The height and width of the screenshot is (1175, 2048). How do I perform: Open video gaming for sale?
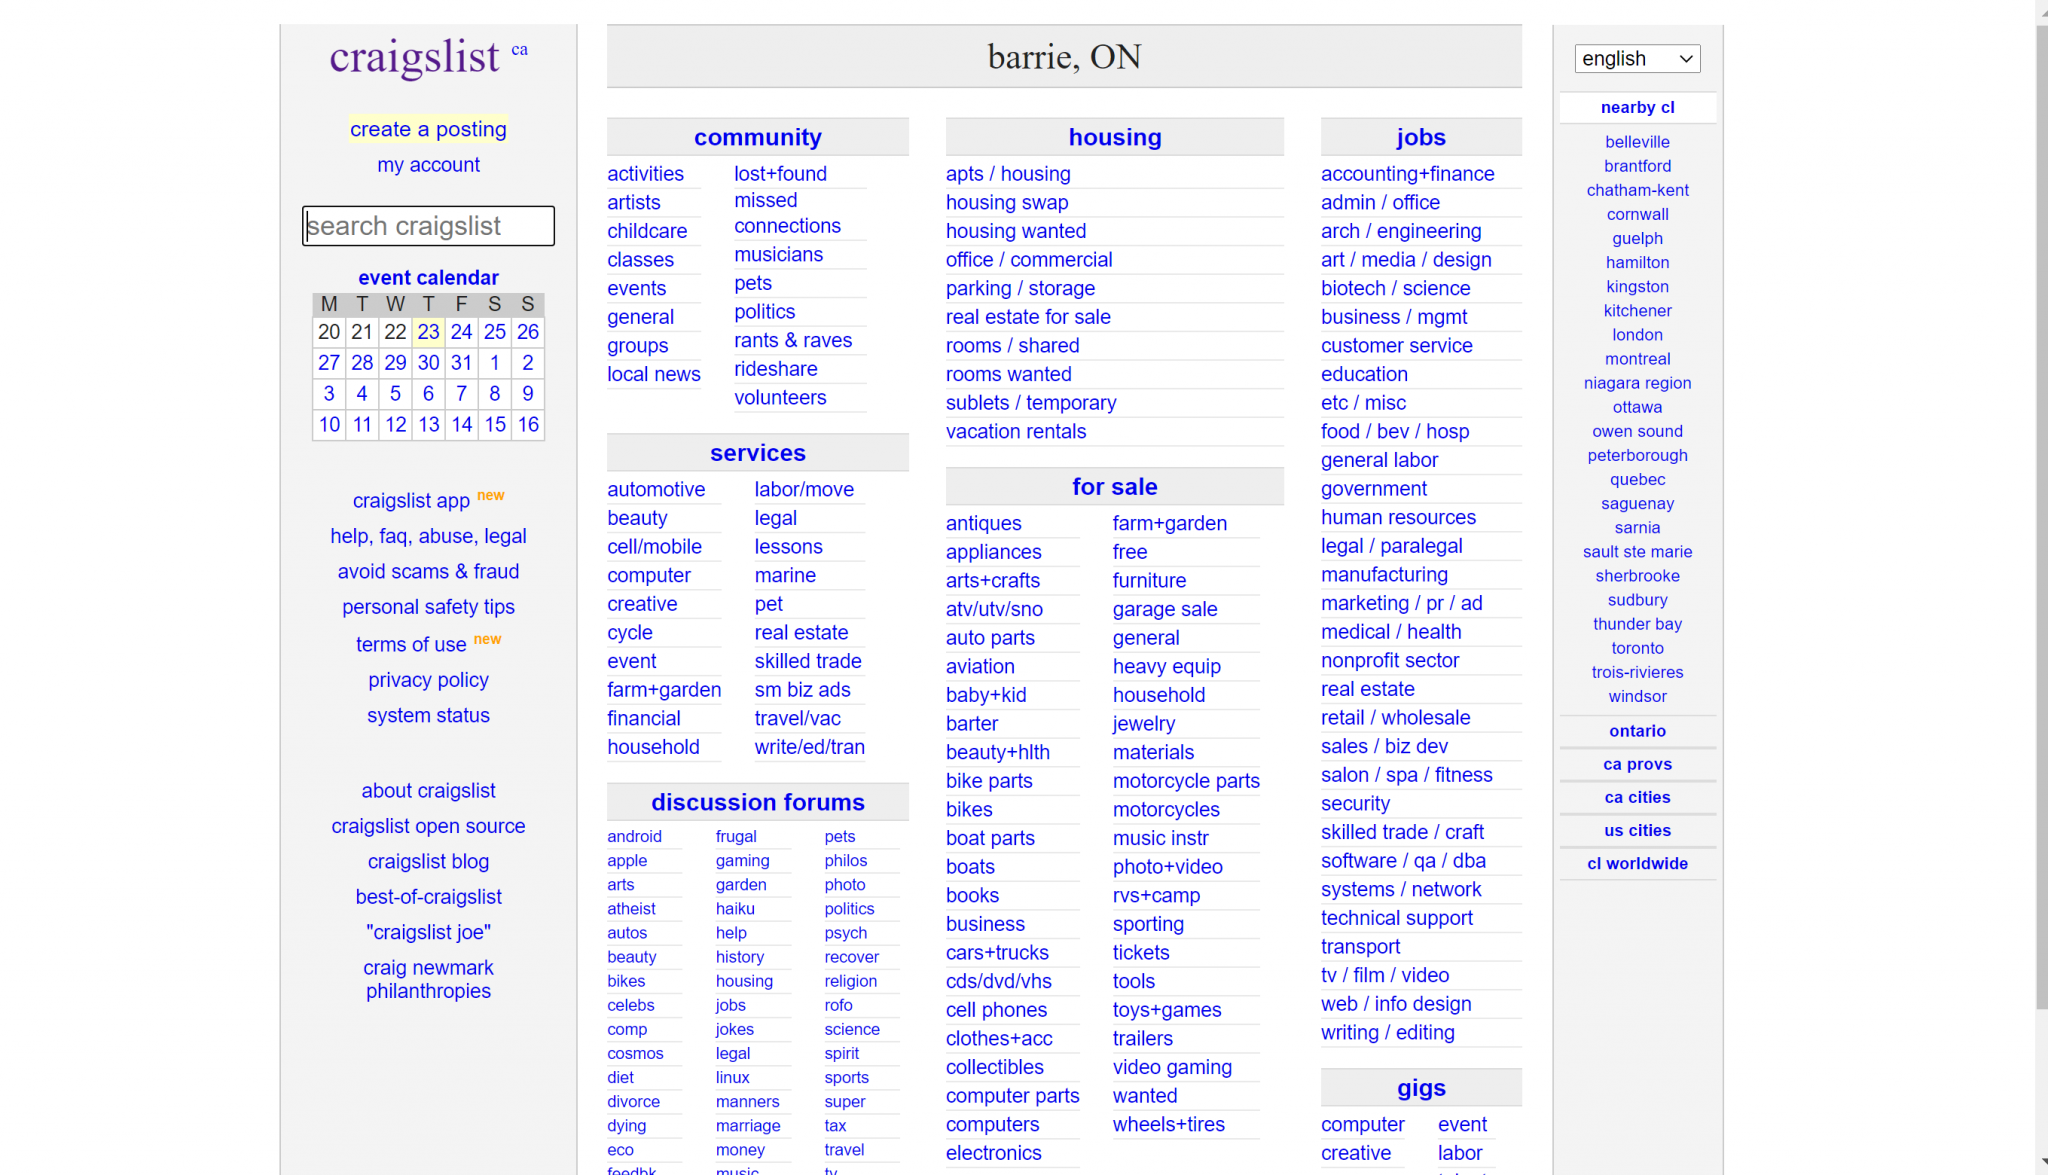point(1172,1068)
